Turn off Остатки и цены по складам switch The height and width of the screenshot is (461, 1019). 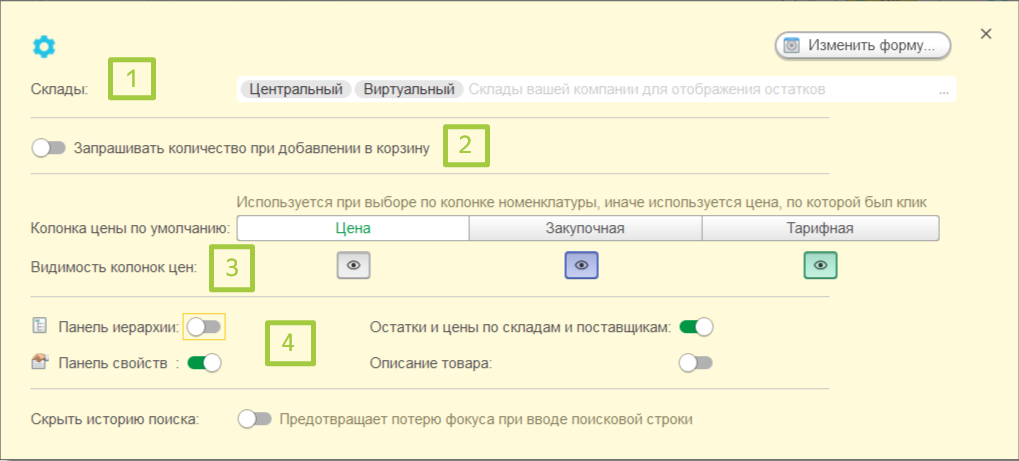pos(696,327)
